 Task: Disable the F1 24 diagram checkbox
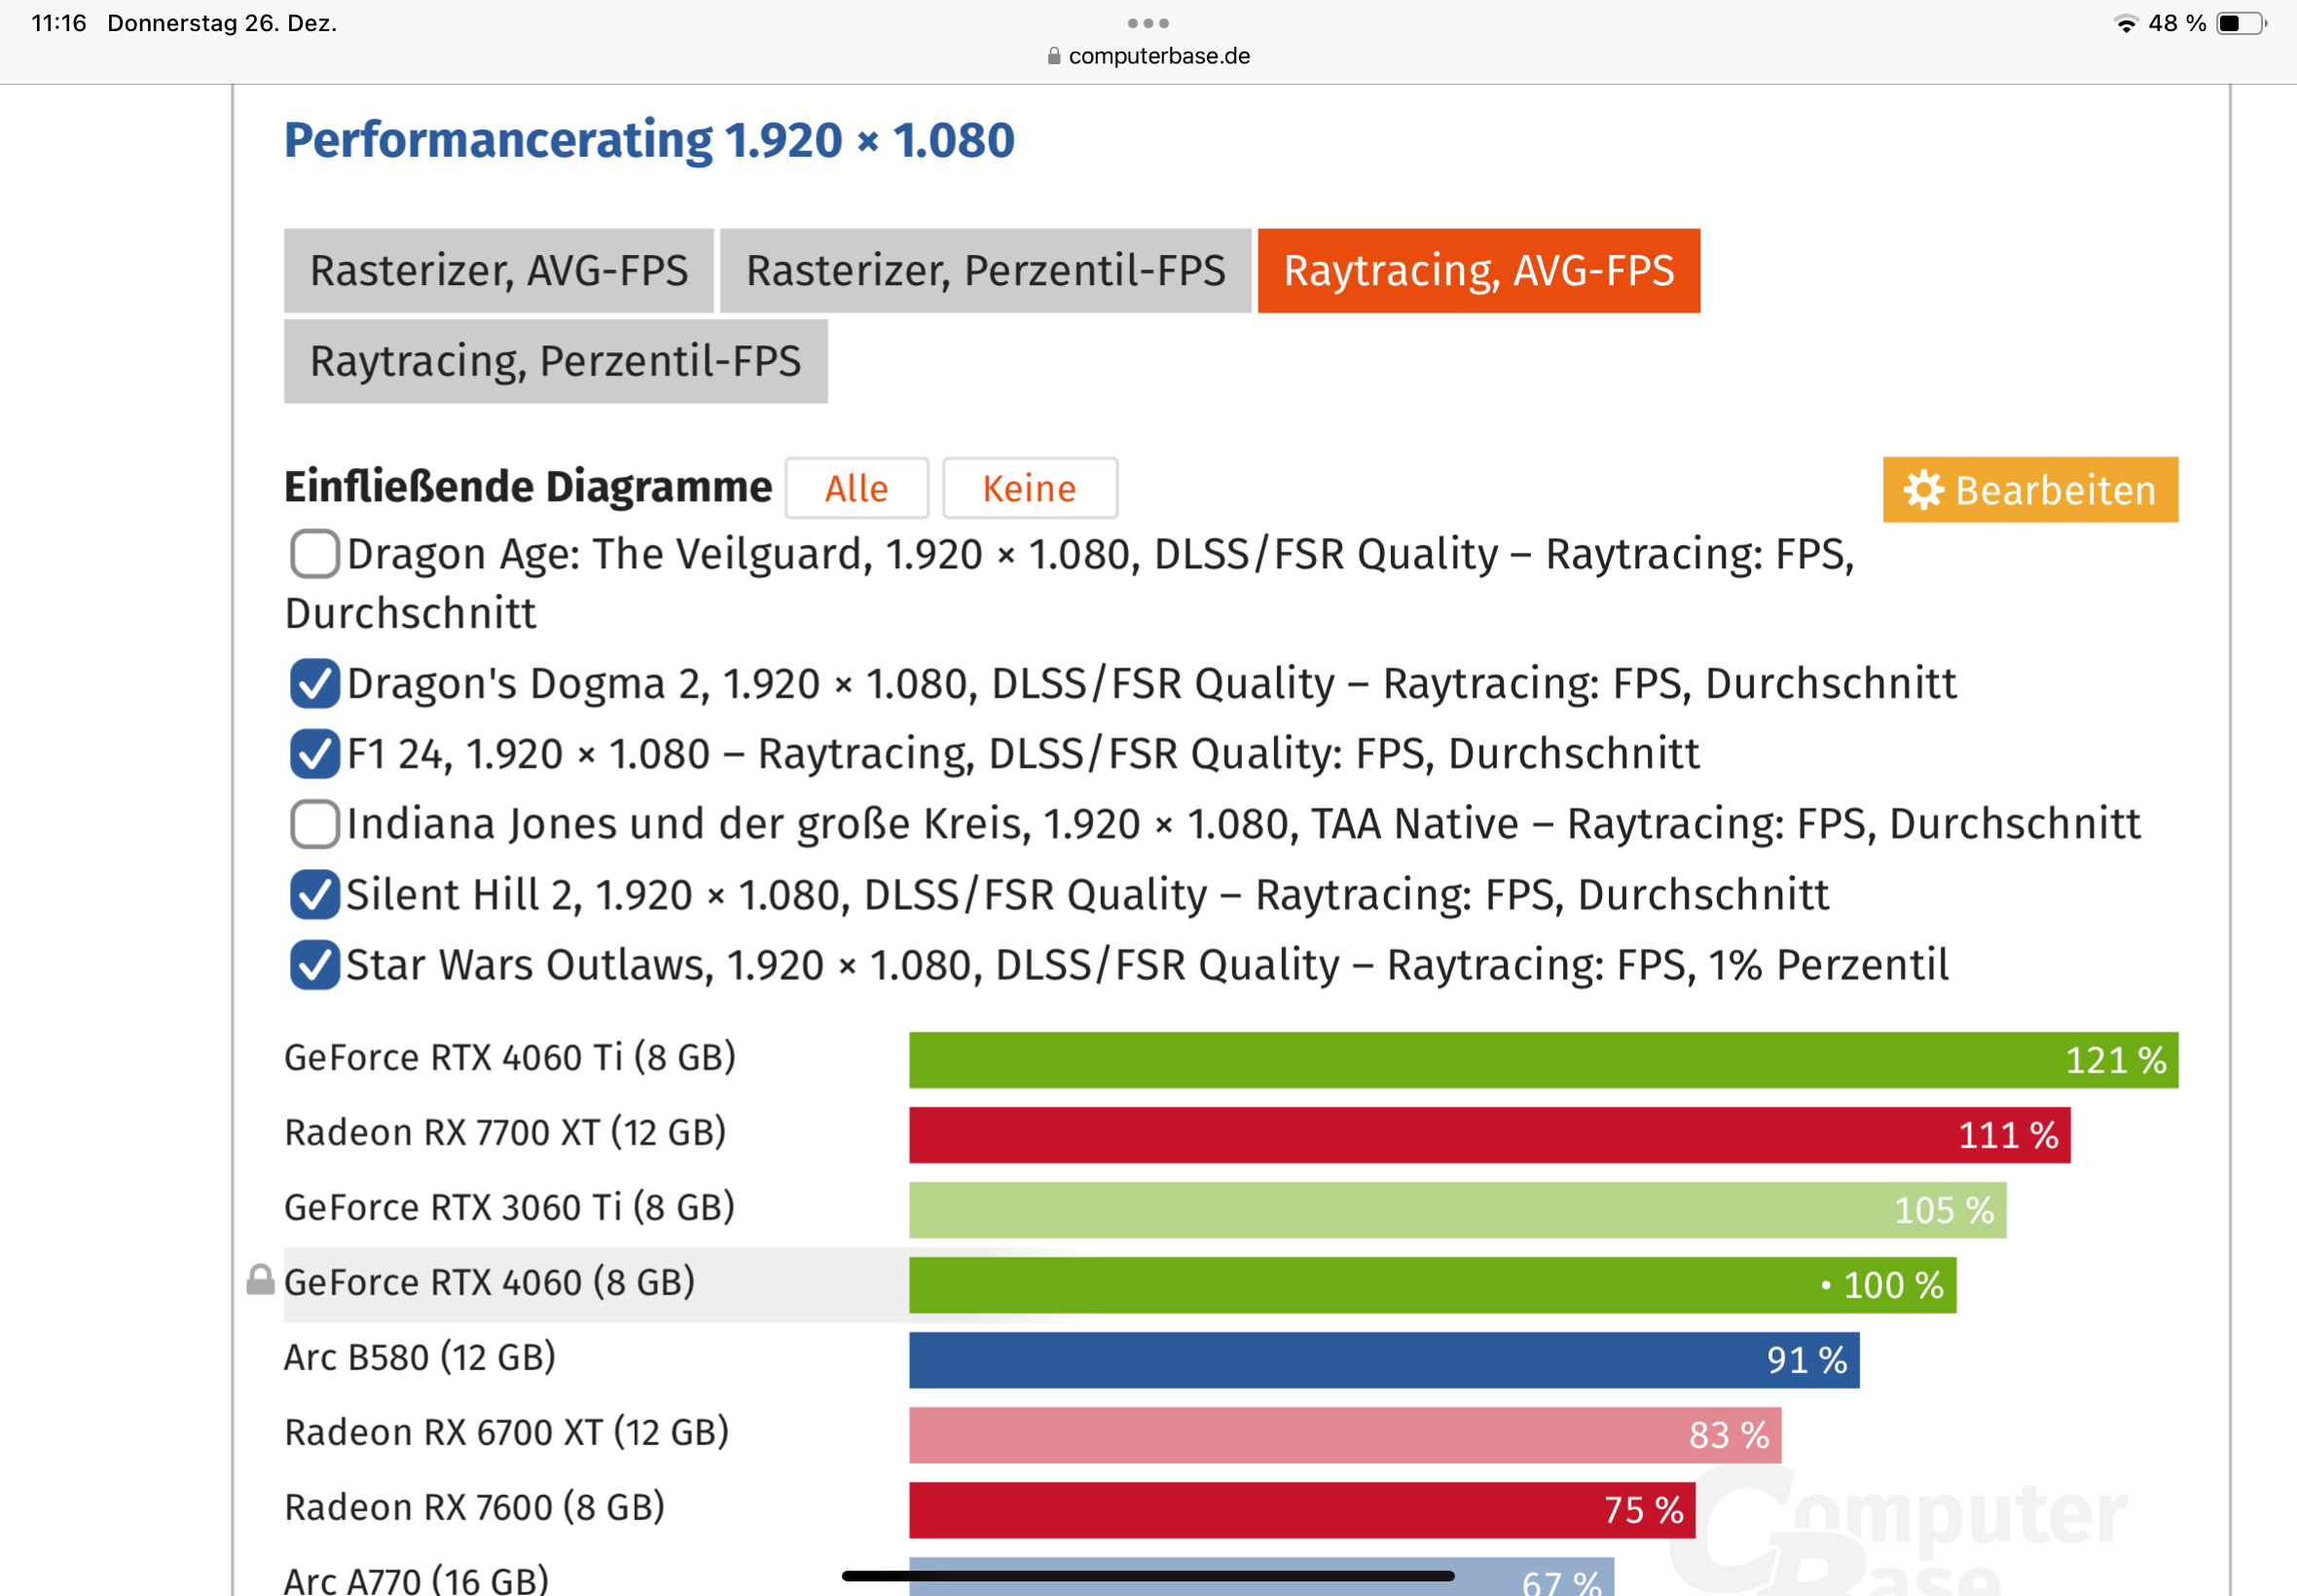click(315, 754)
